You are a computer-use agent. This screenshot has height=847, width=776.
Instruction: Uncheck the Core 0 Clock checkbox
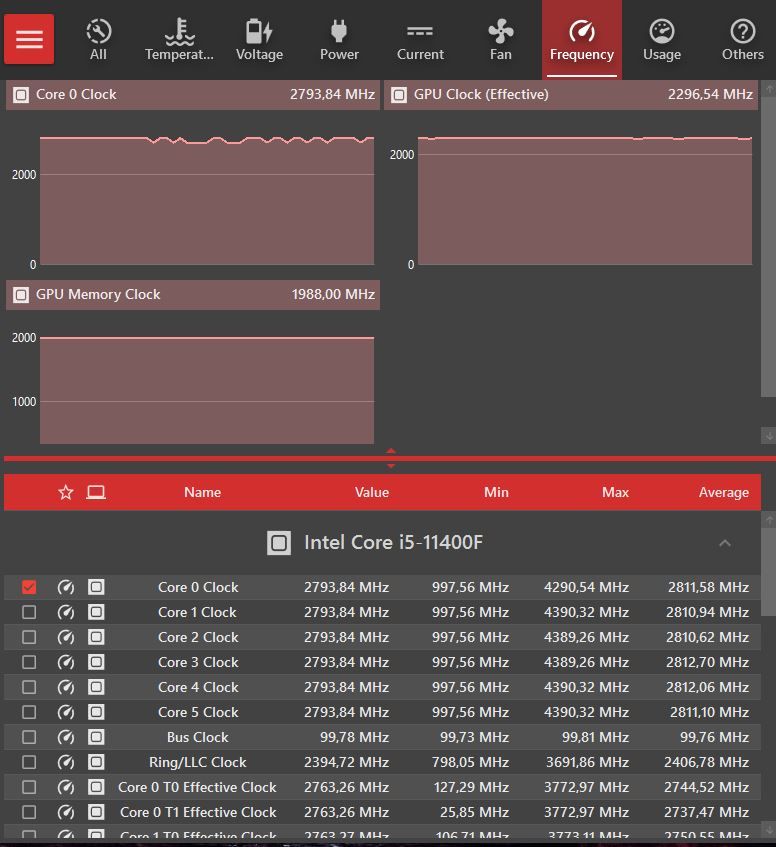[x=29, y=587]
